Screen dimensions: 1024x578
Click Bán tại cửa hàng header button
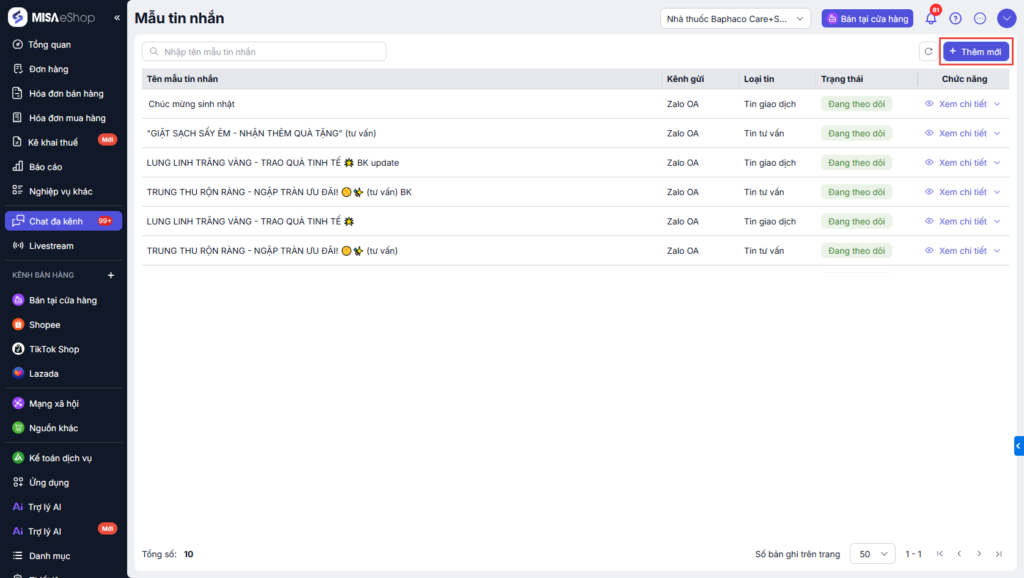tap(867, 18)
